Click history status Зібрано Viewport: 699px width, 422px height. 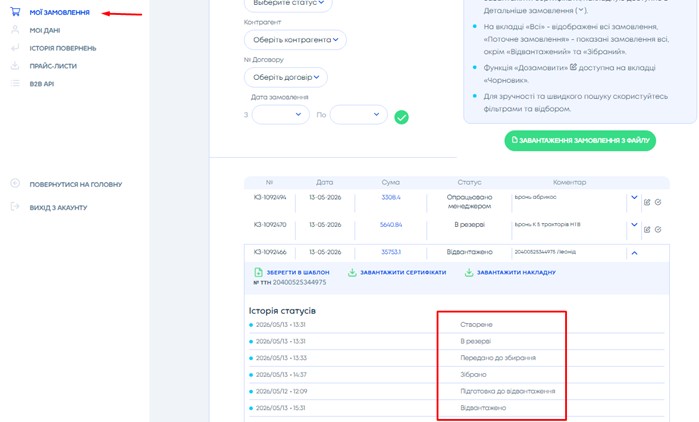click(473, 374)
